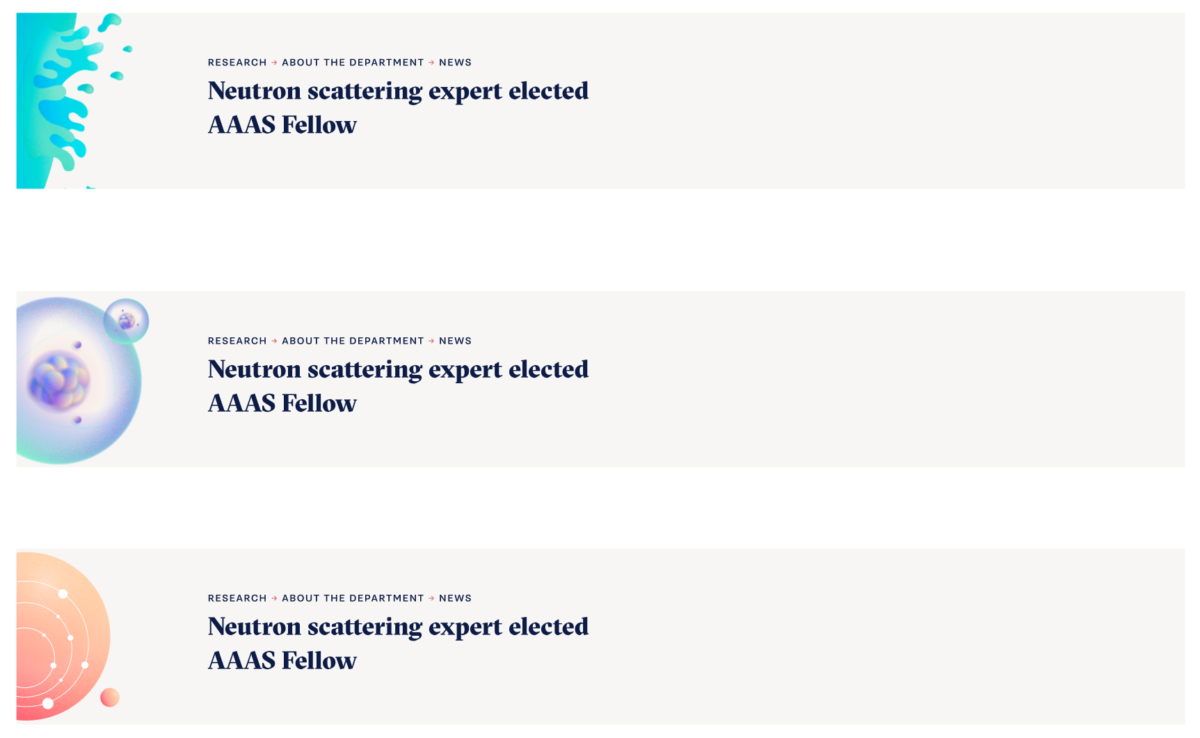Open About the Department in orange orbit banner
Viewport: 1200px width, 738px height.
tap(353, 598)
